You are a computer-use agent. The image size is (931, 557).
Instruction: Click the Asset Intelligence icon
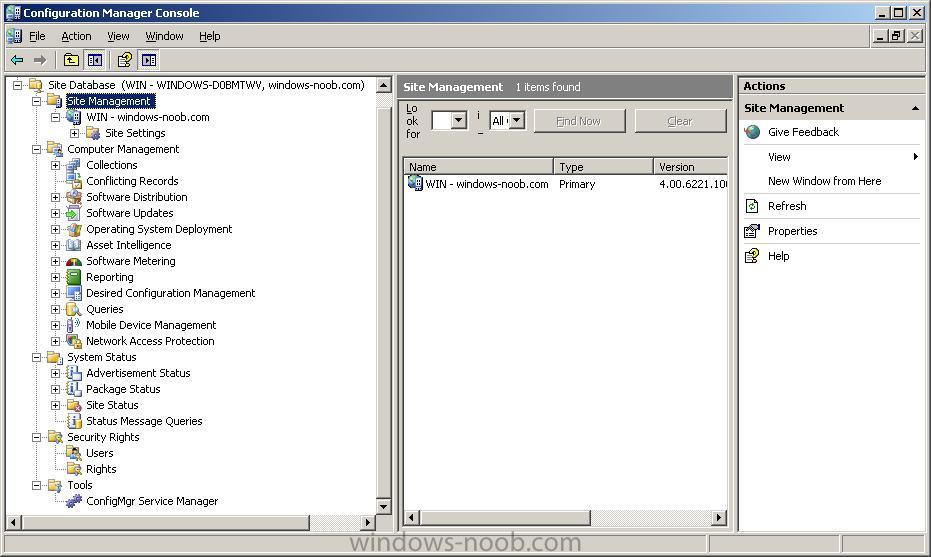pos(74,245)
